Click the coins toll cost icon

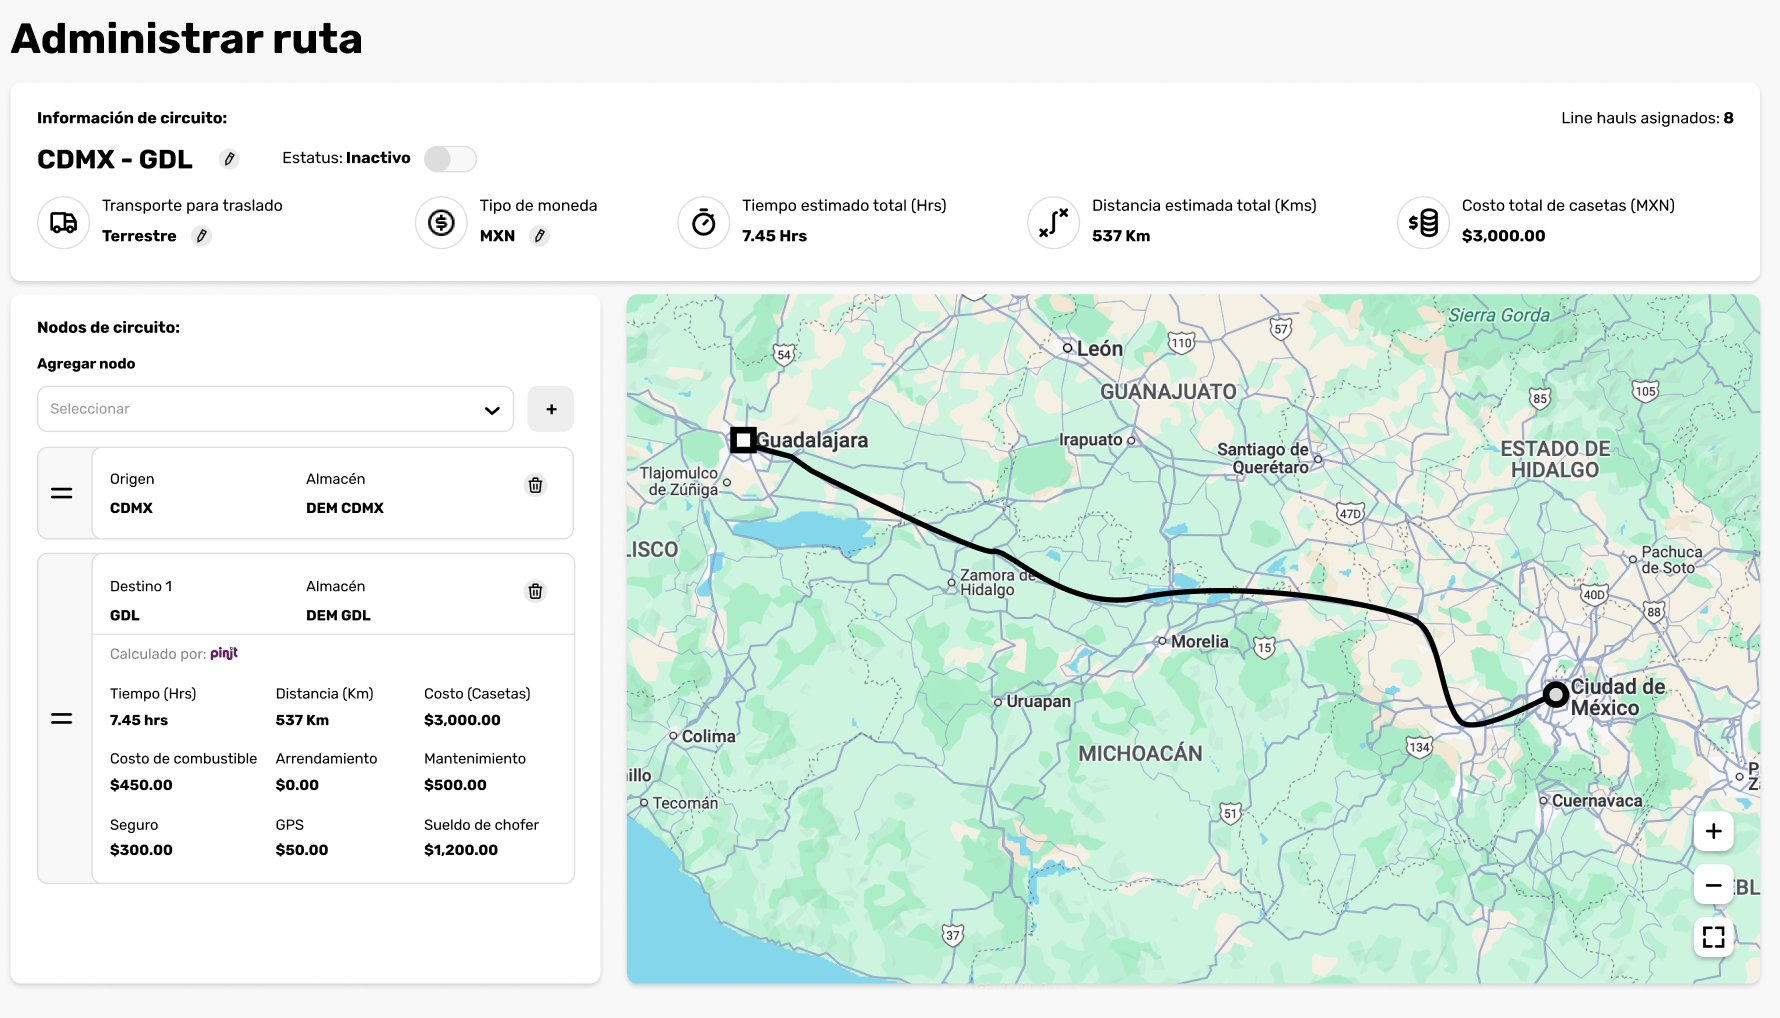[x=1424, y=222]
